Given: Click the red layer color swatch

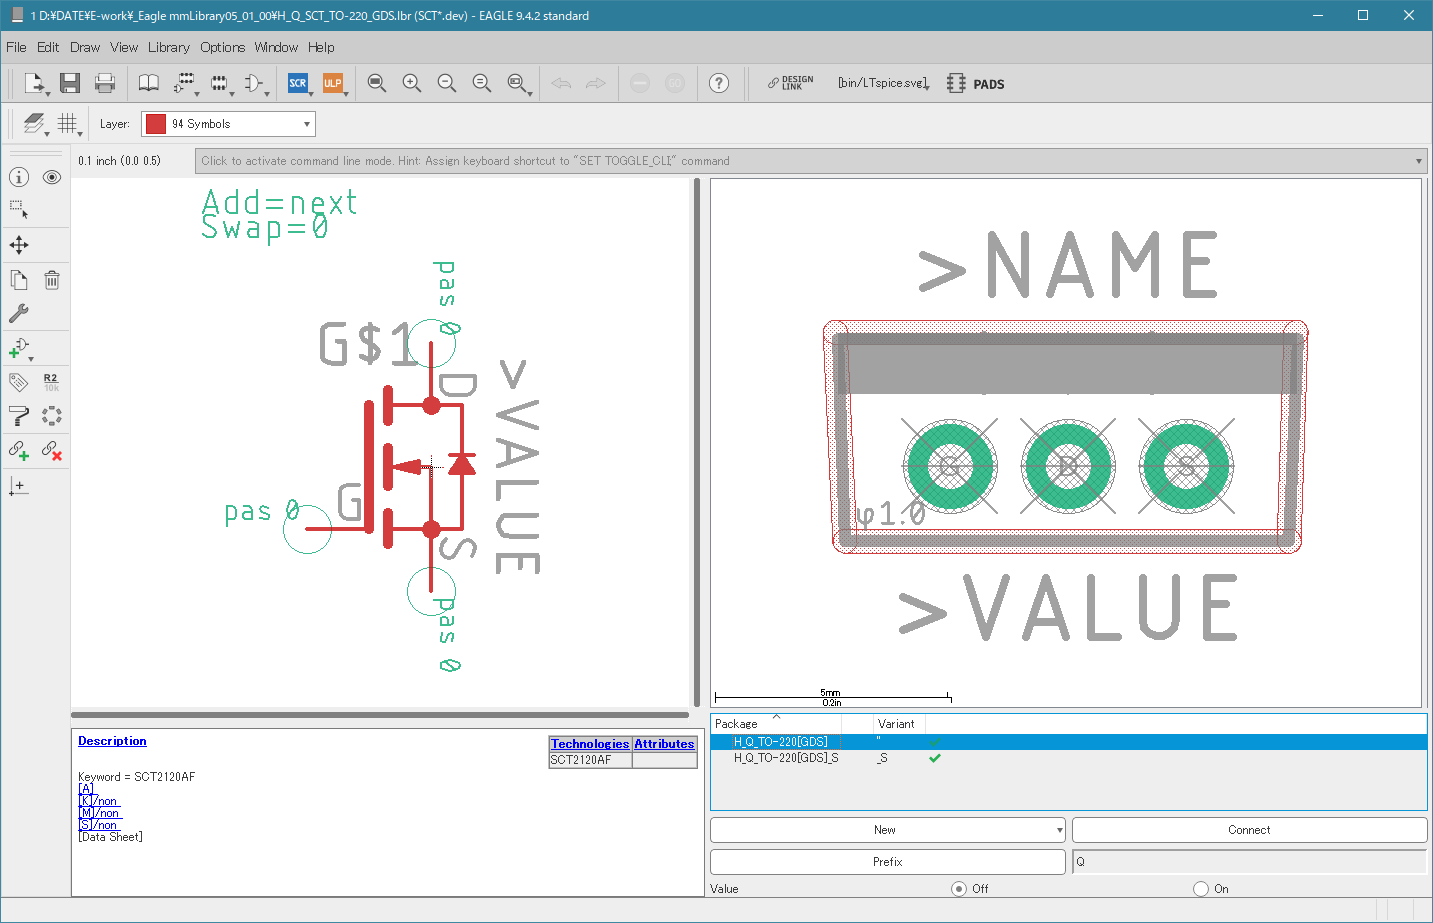Looking at the screenshot, I should pyautogui.click(x=156, y=124).
